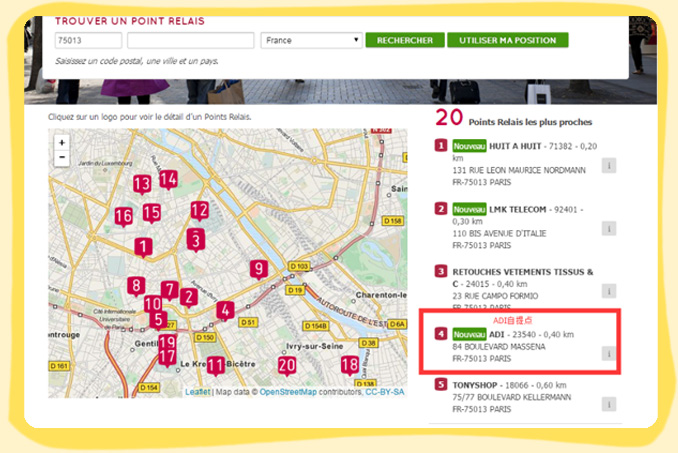
Task: Open info icon for ADI relay
Action: (x=609, y=354)
